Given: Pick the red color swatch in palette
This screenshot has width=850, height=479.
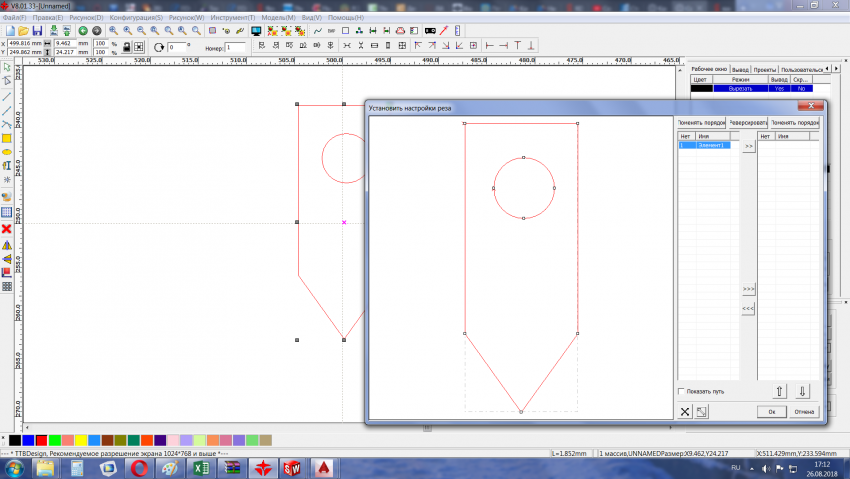Looking at the screenshot, I should (41, 440).
